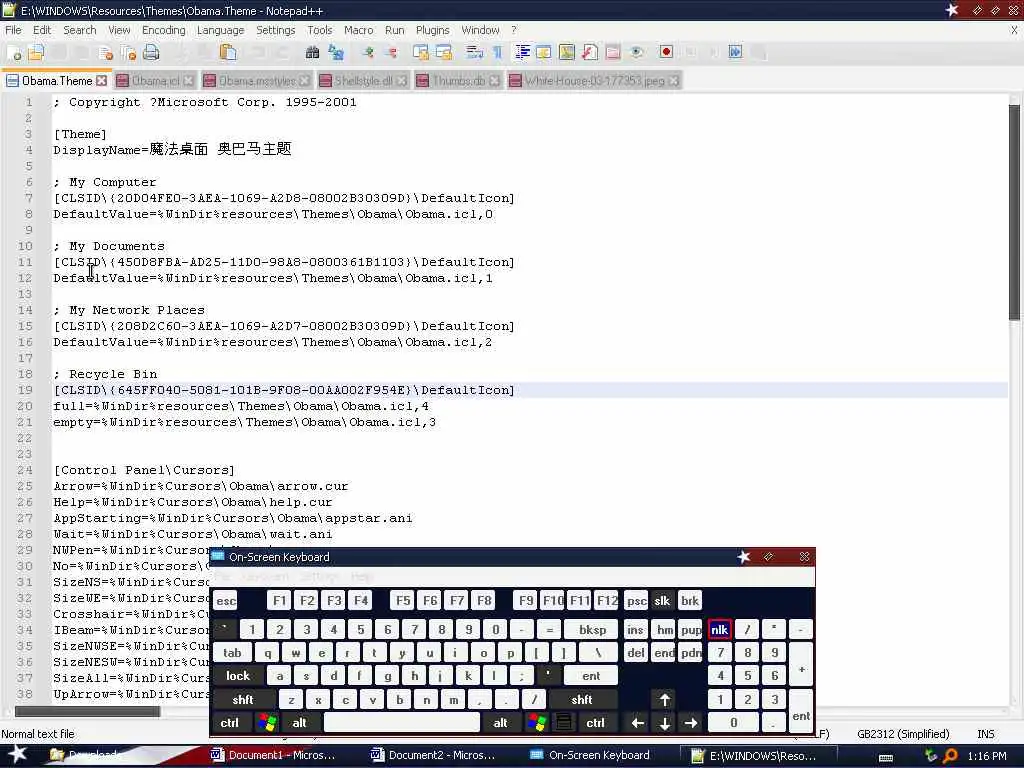Click the psc print screen key
Image resolution: width=1024 pixels, height=768 pixels.
pos(636,600)
